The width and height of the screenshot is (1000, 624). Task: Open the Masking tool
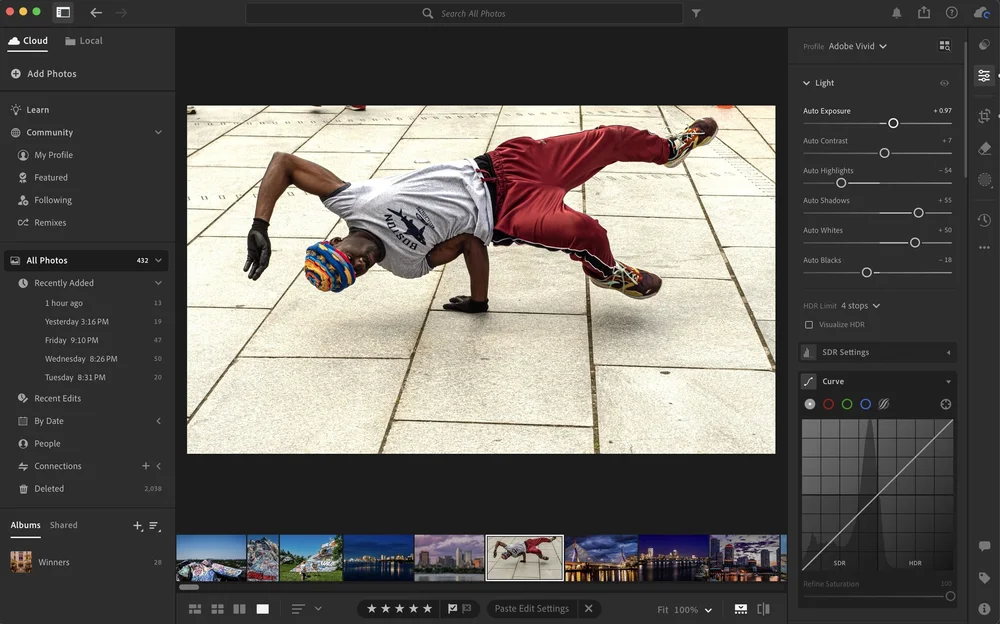click(x=984, y=180)
